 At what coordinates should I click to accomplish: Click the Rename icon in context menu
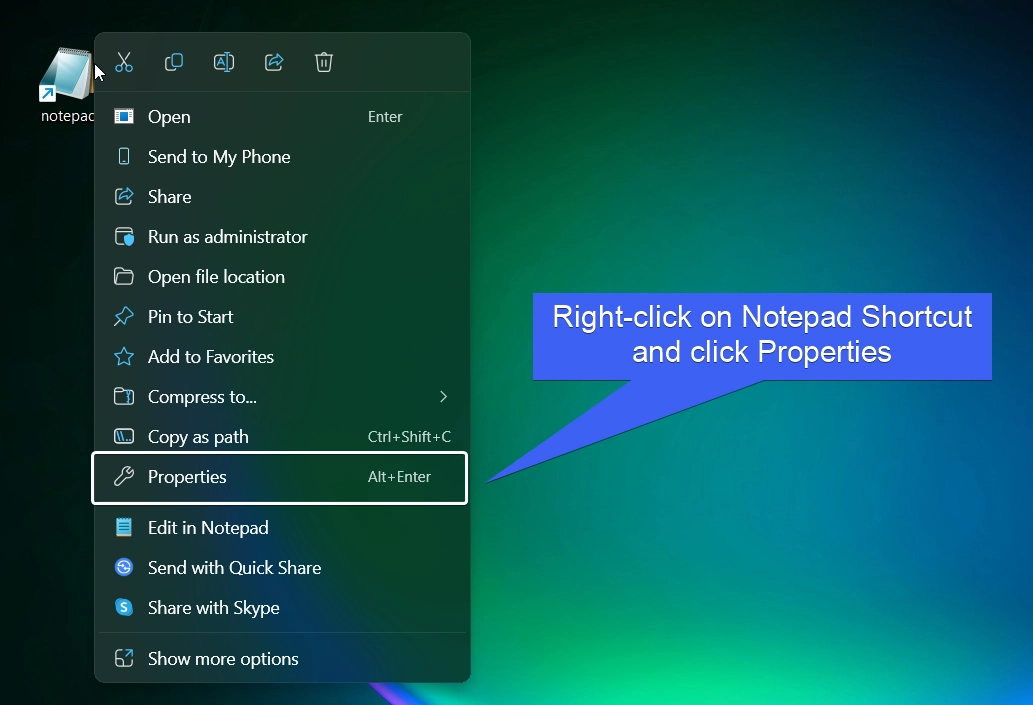(224, 63)
